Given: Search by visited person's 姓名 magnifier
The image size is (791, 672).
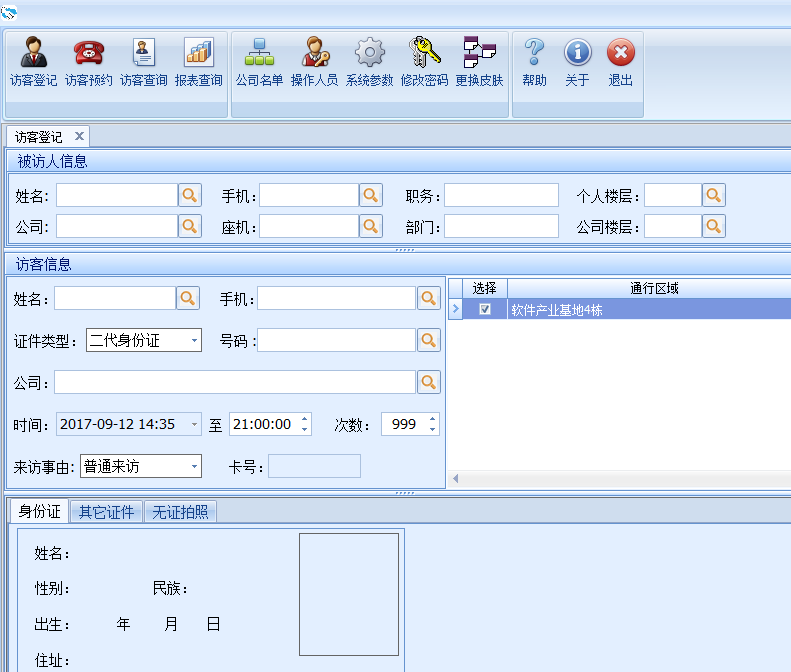Looking at the screenshot, I should click(x=190, y=195).
